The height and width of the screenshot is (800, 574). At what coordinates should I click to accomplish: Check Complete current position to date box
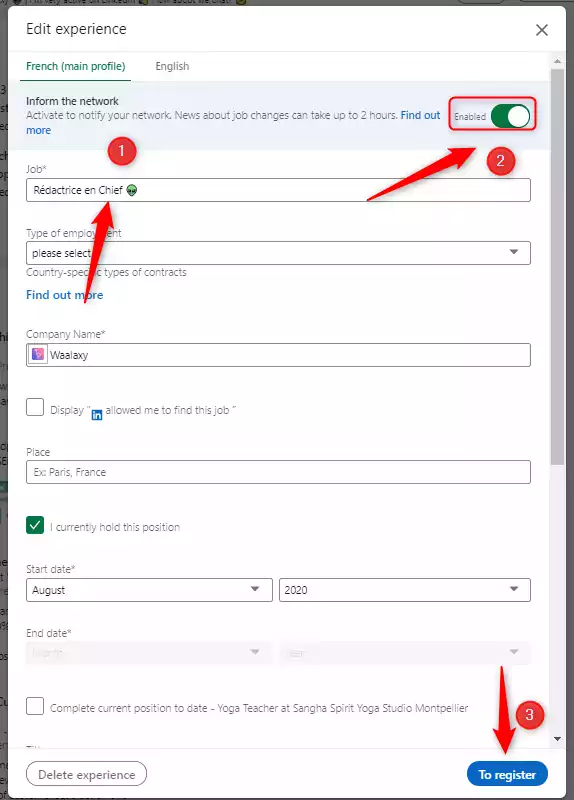click(x=35, y=706)
